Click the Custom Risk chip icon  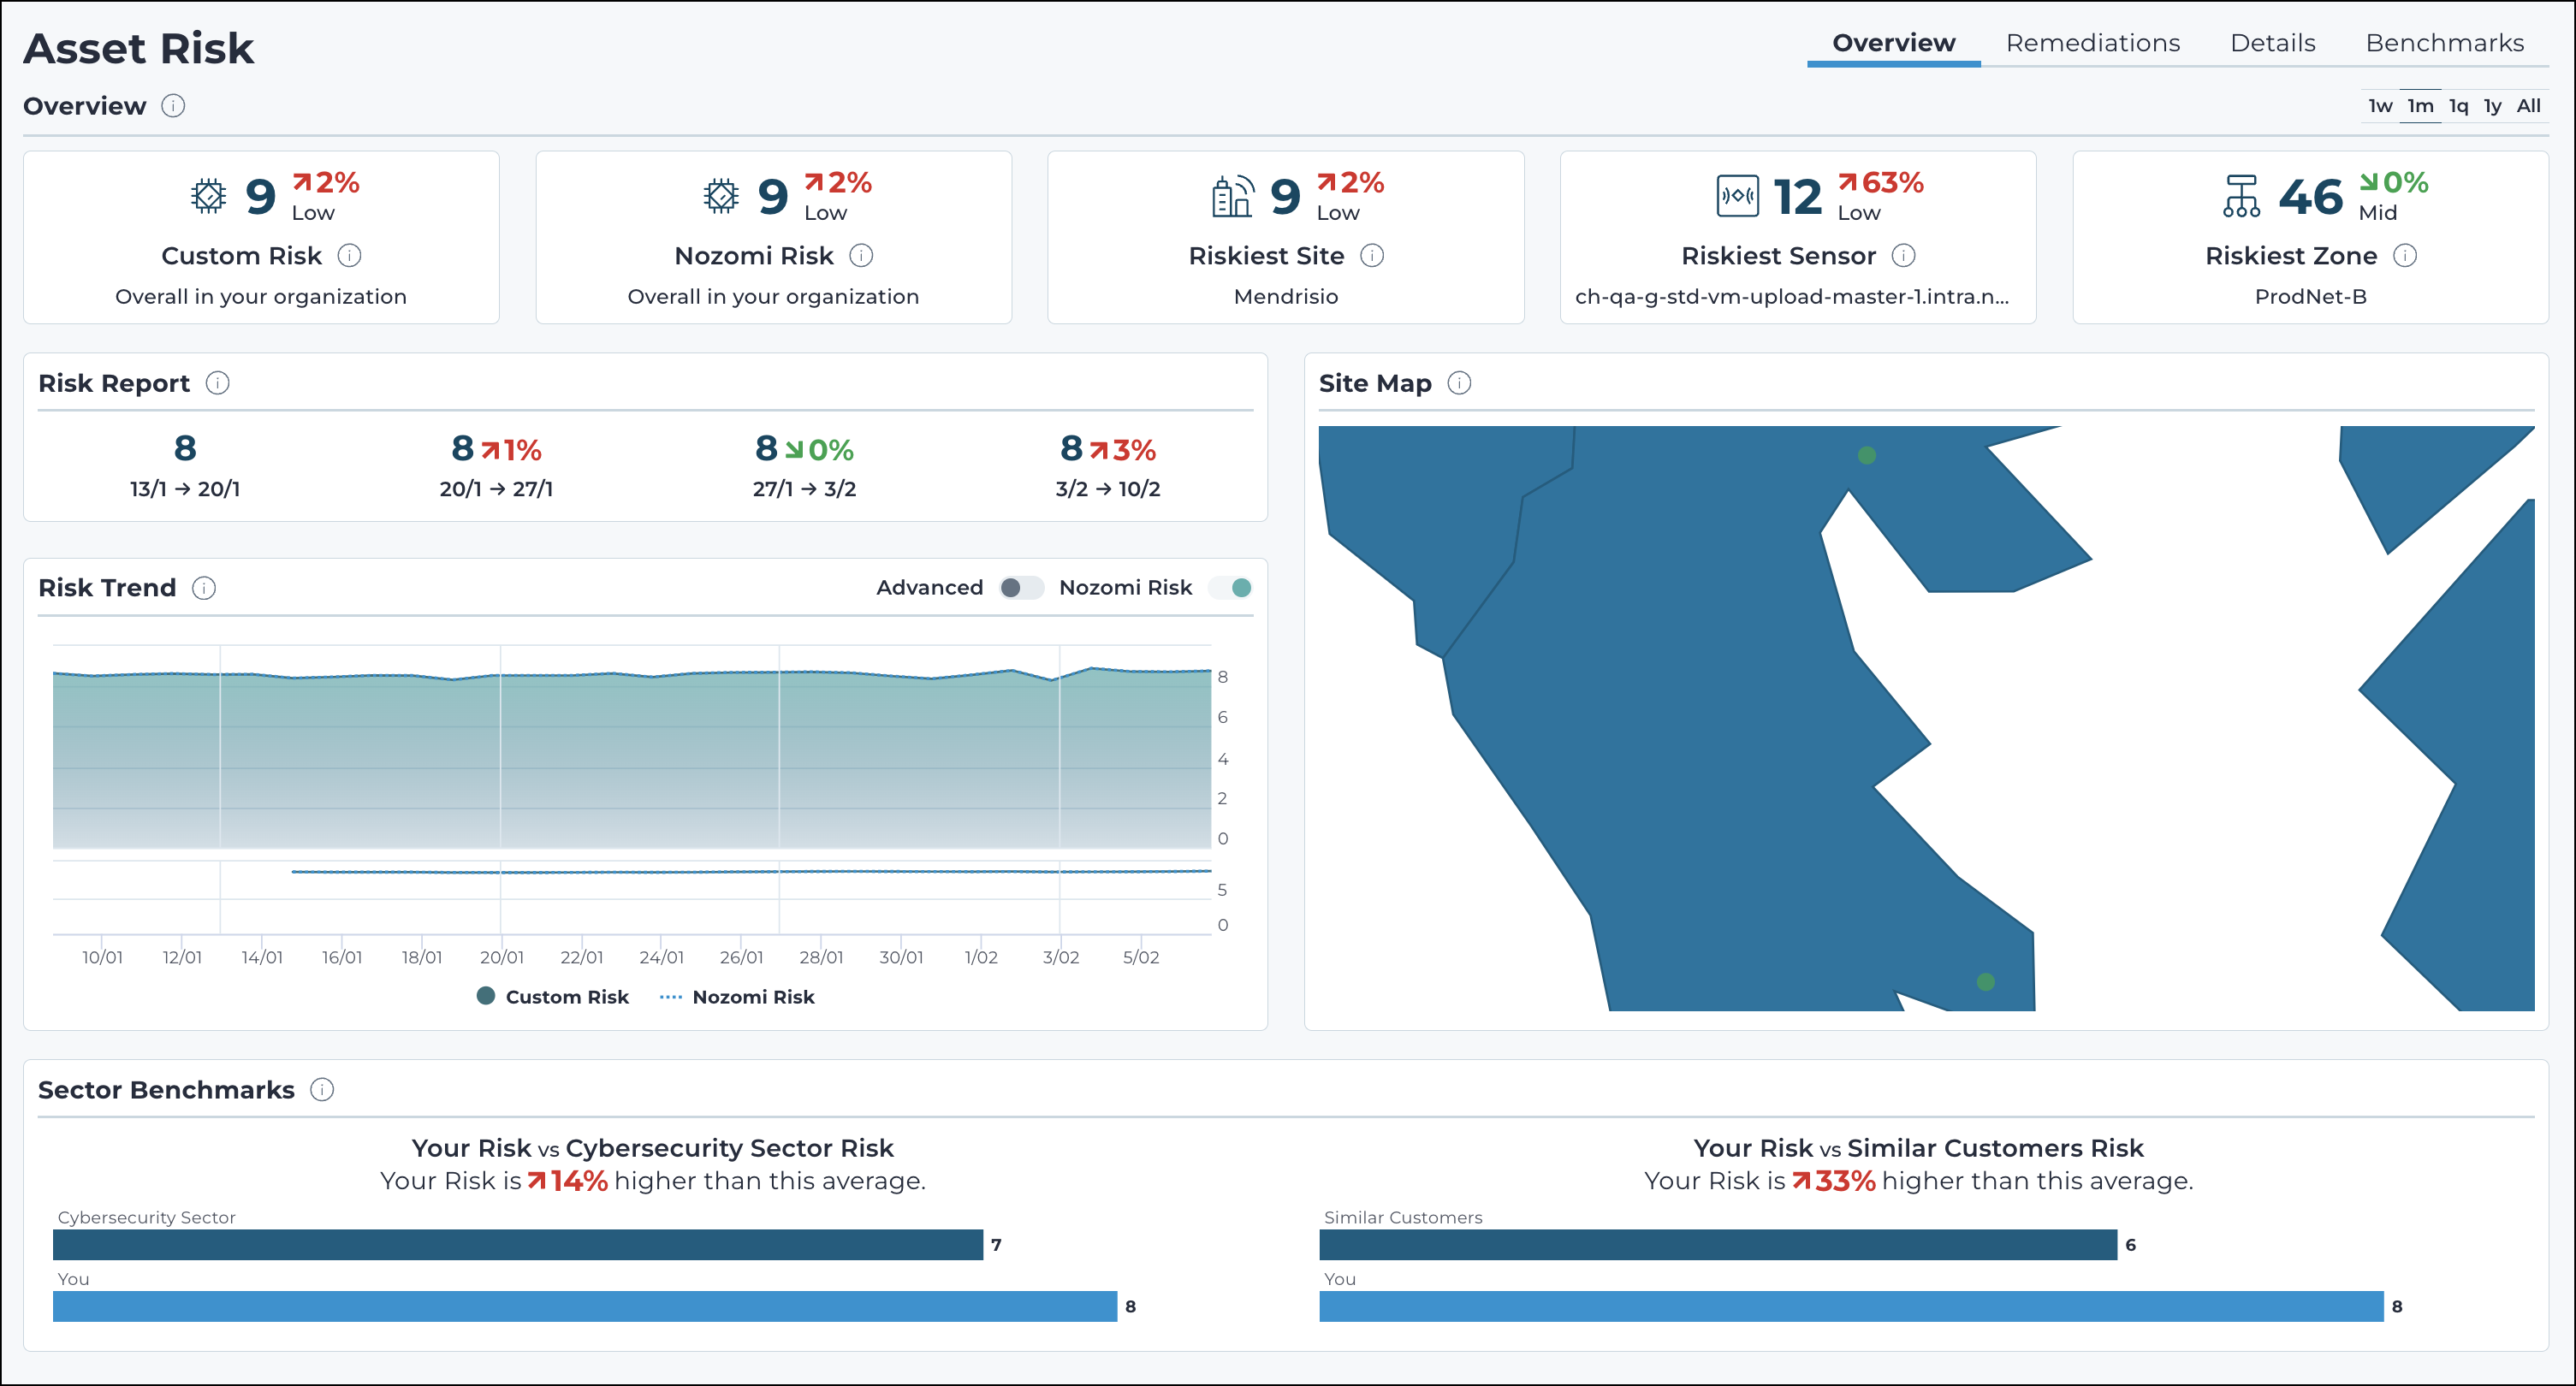tap(208, 196)
